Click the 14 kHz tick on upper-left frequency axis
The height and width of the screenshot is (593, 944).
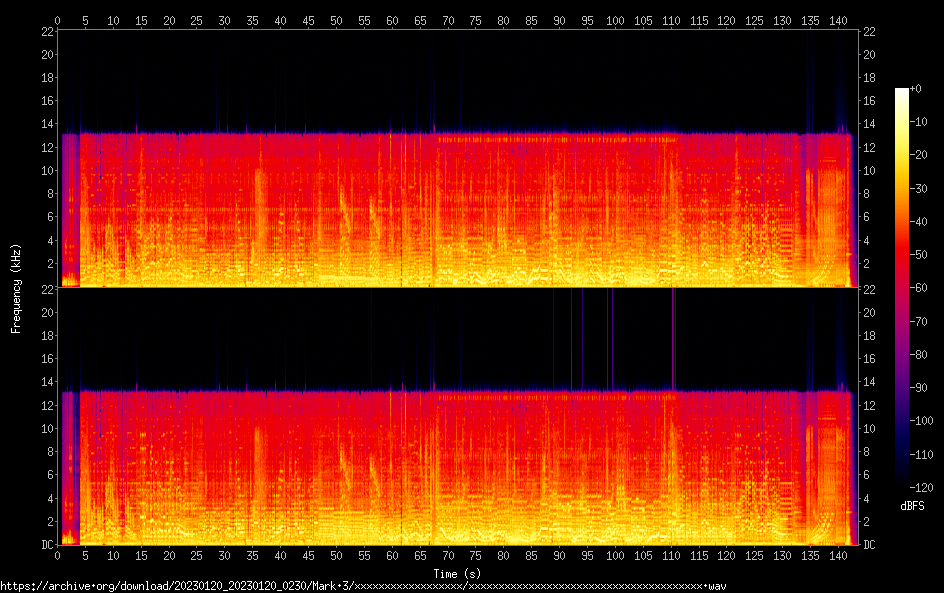point(48,124)
